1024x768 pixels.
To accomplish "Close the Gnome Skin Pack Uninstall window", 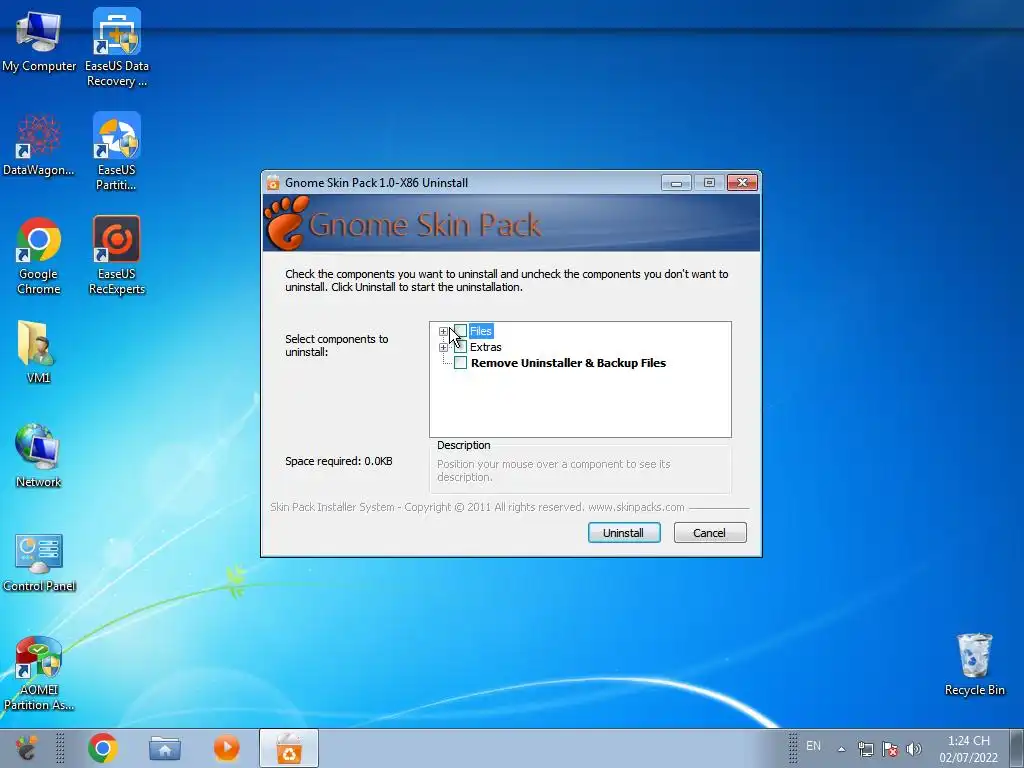I will point(743,183).
